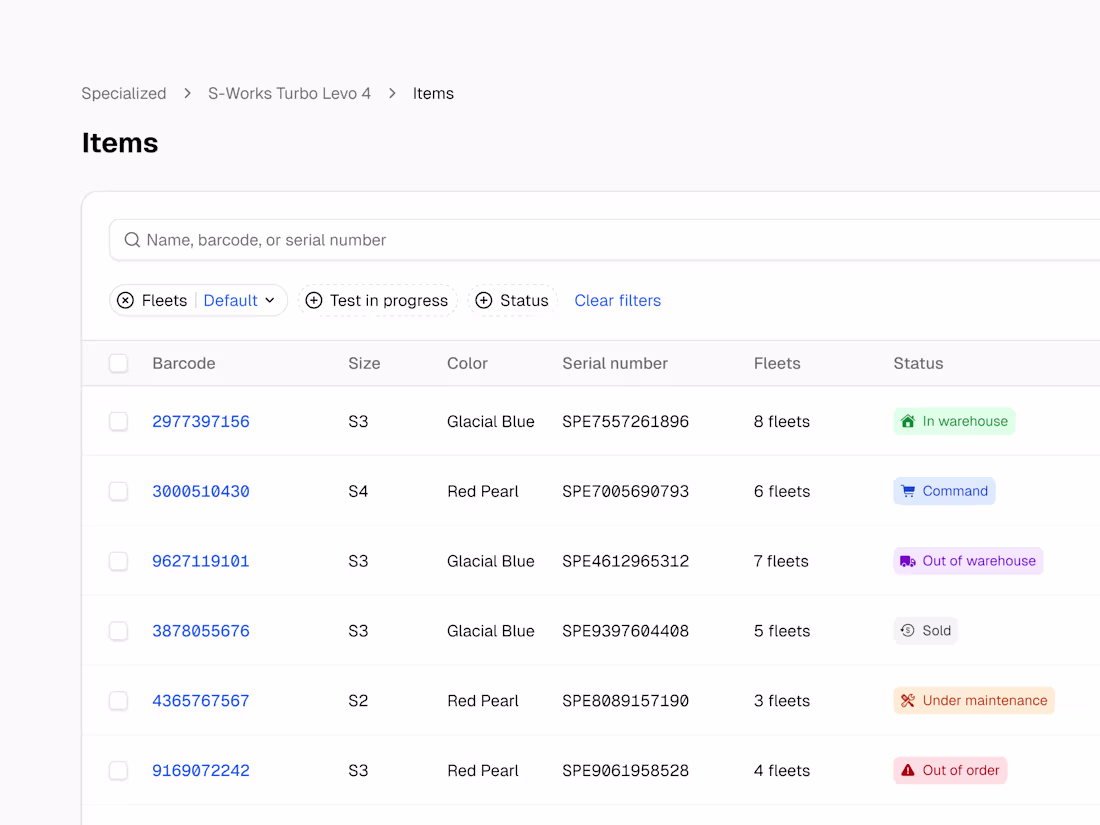Click the plus icon on the Status filter

[484, 301]
